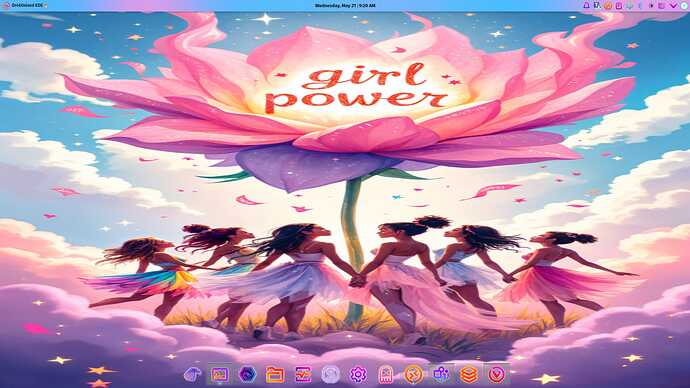Open the orange file manager folder in dock
Image resolution: width=690 pixels, height=388 pixels.
coord(275,375)
